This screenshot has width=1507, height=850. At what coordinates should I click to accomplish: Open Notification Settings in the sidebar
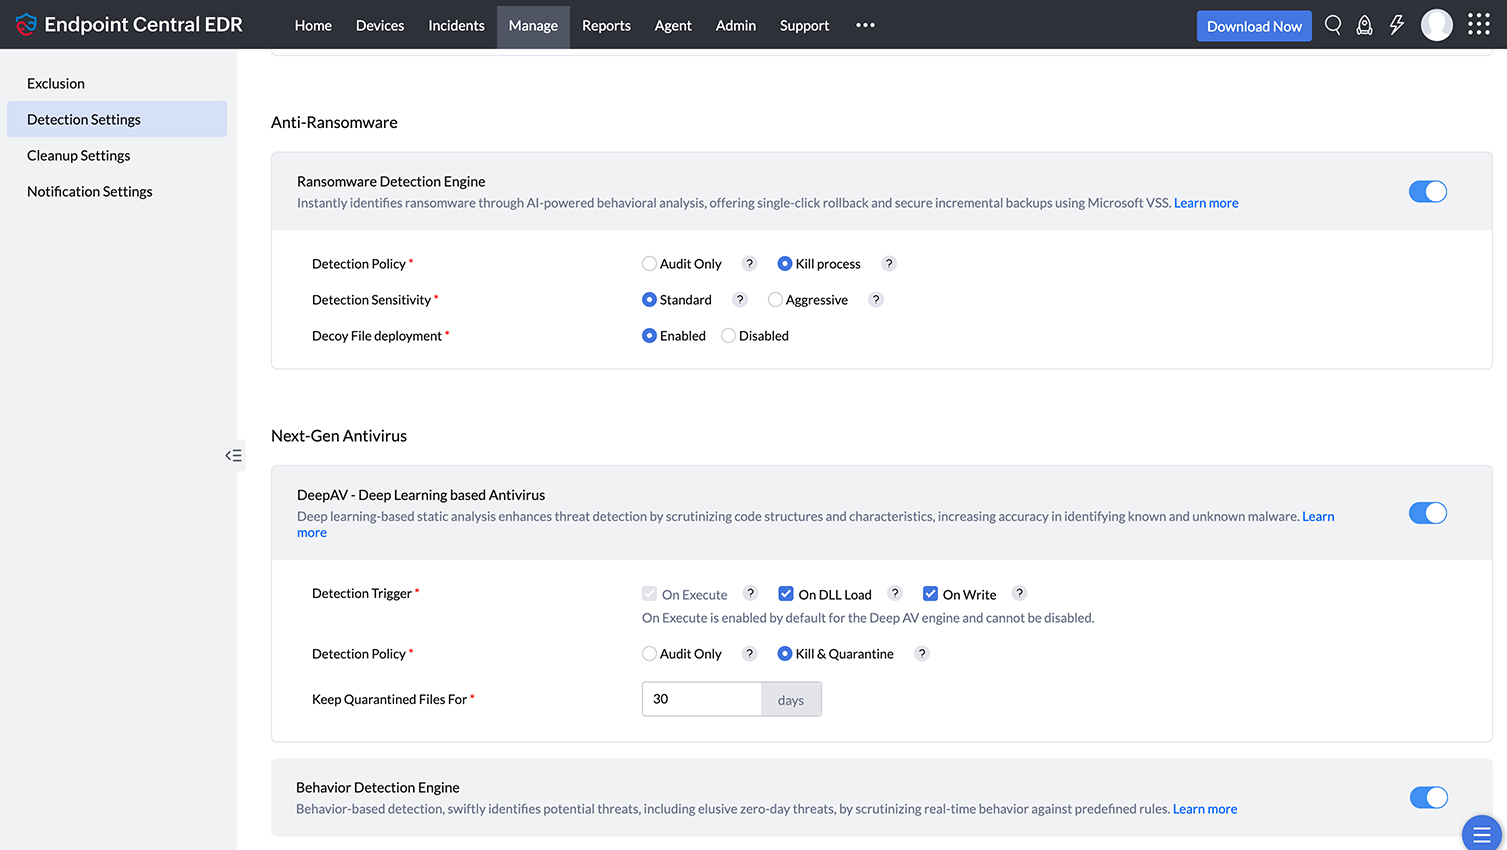(117, 191)
